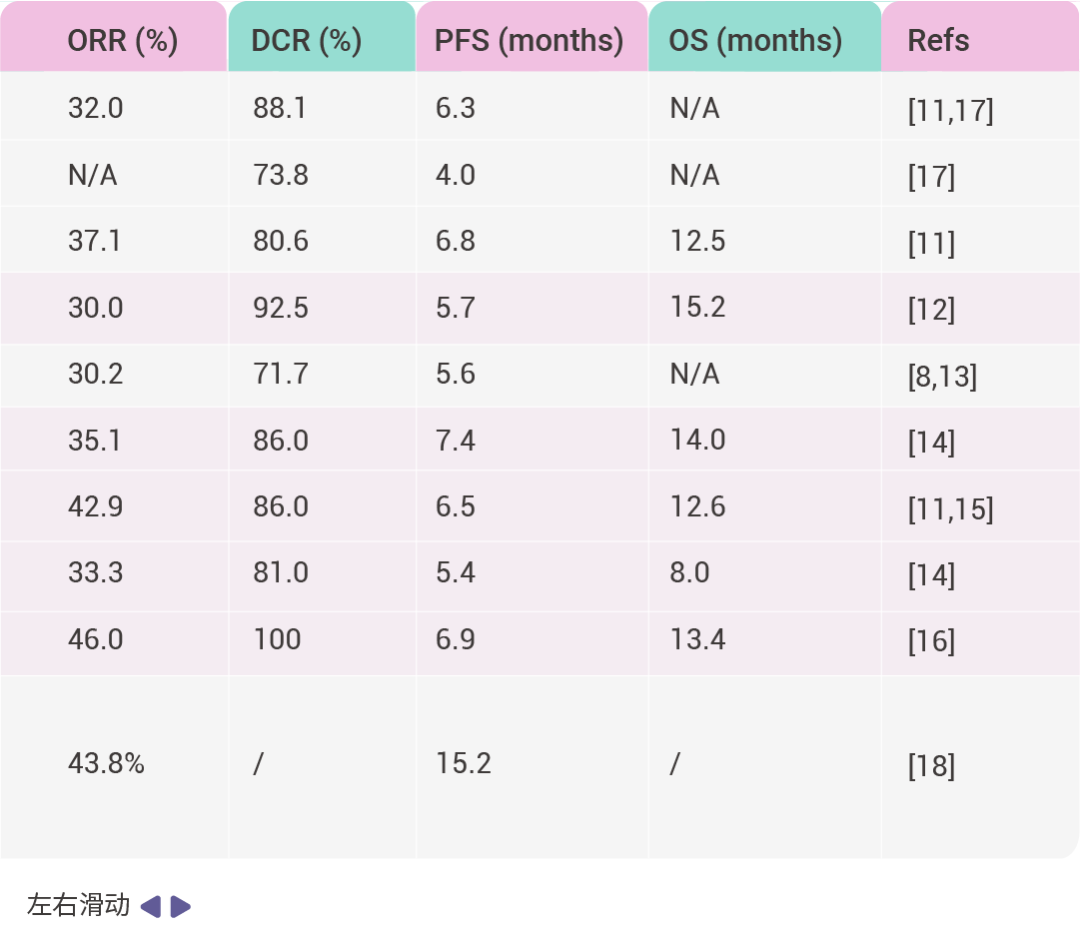This screenshot has height=946, width=1080.
Task: Select the PFS (months) column header
Action: [x=529, y=41]
